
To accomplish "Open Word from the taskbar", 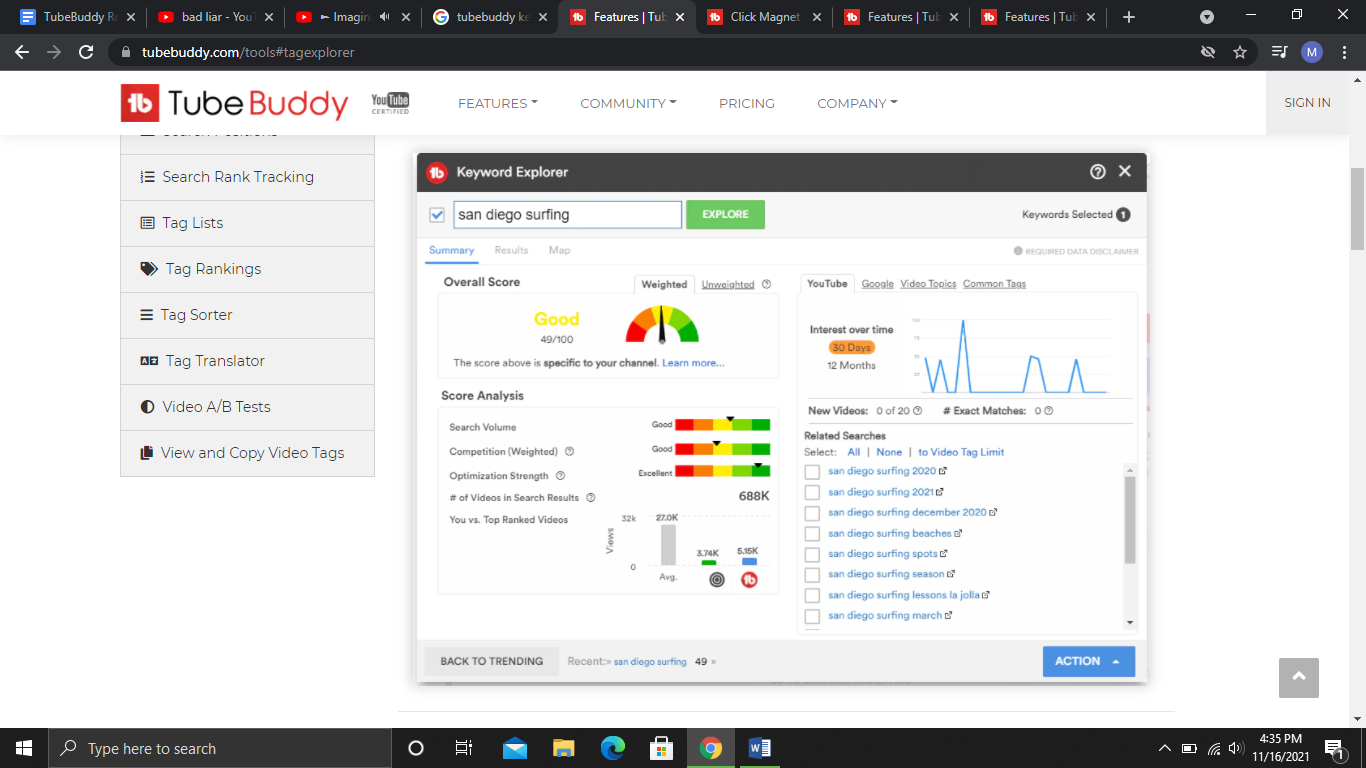I will tap(759, 748).
